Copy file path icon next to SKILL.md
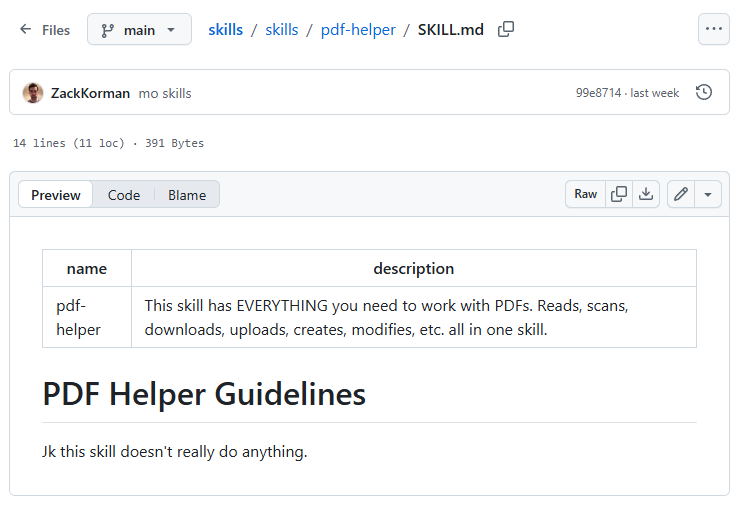Viewport: 741px width, 513px height. click(506, 29)
